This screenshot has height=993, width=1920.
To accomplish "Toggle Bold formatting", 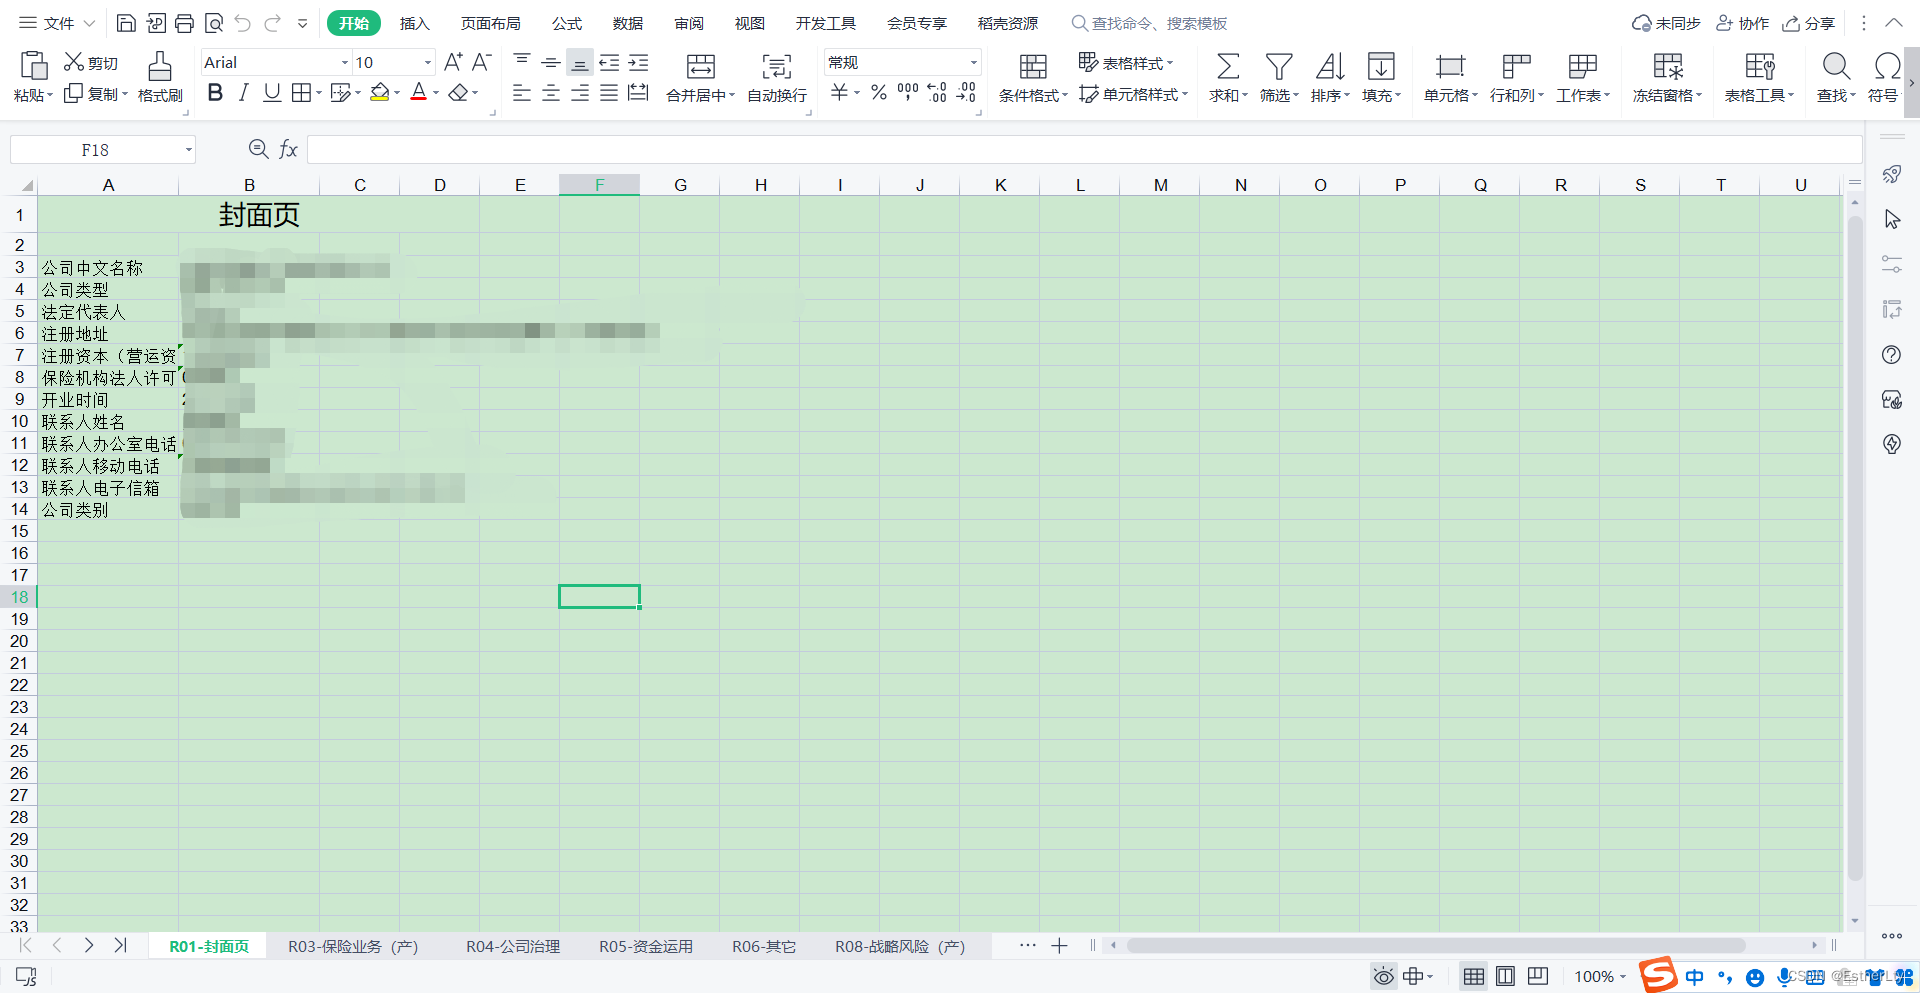I will click(215, 93).
